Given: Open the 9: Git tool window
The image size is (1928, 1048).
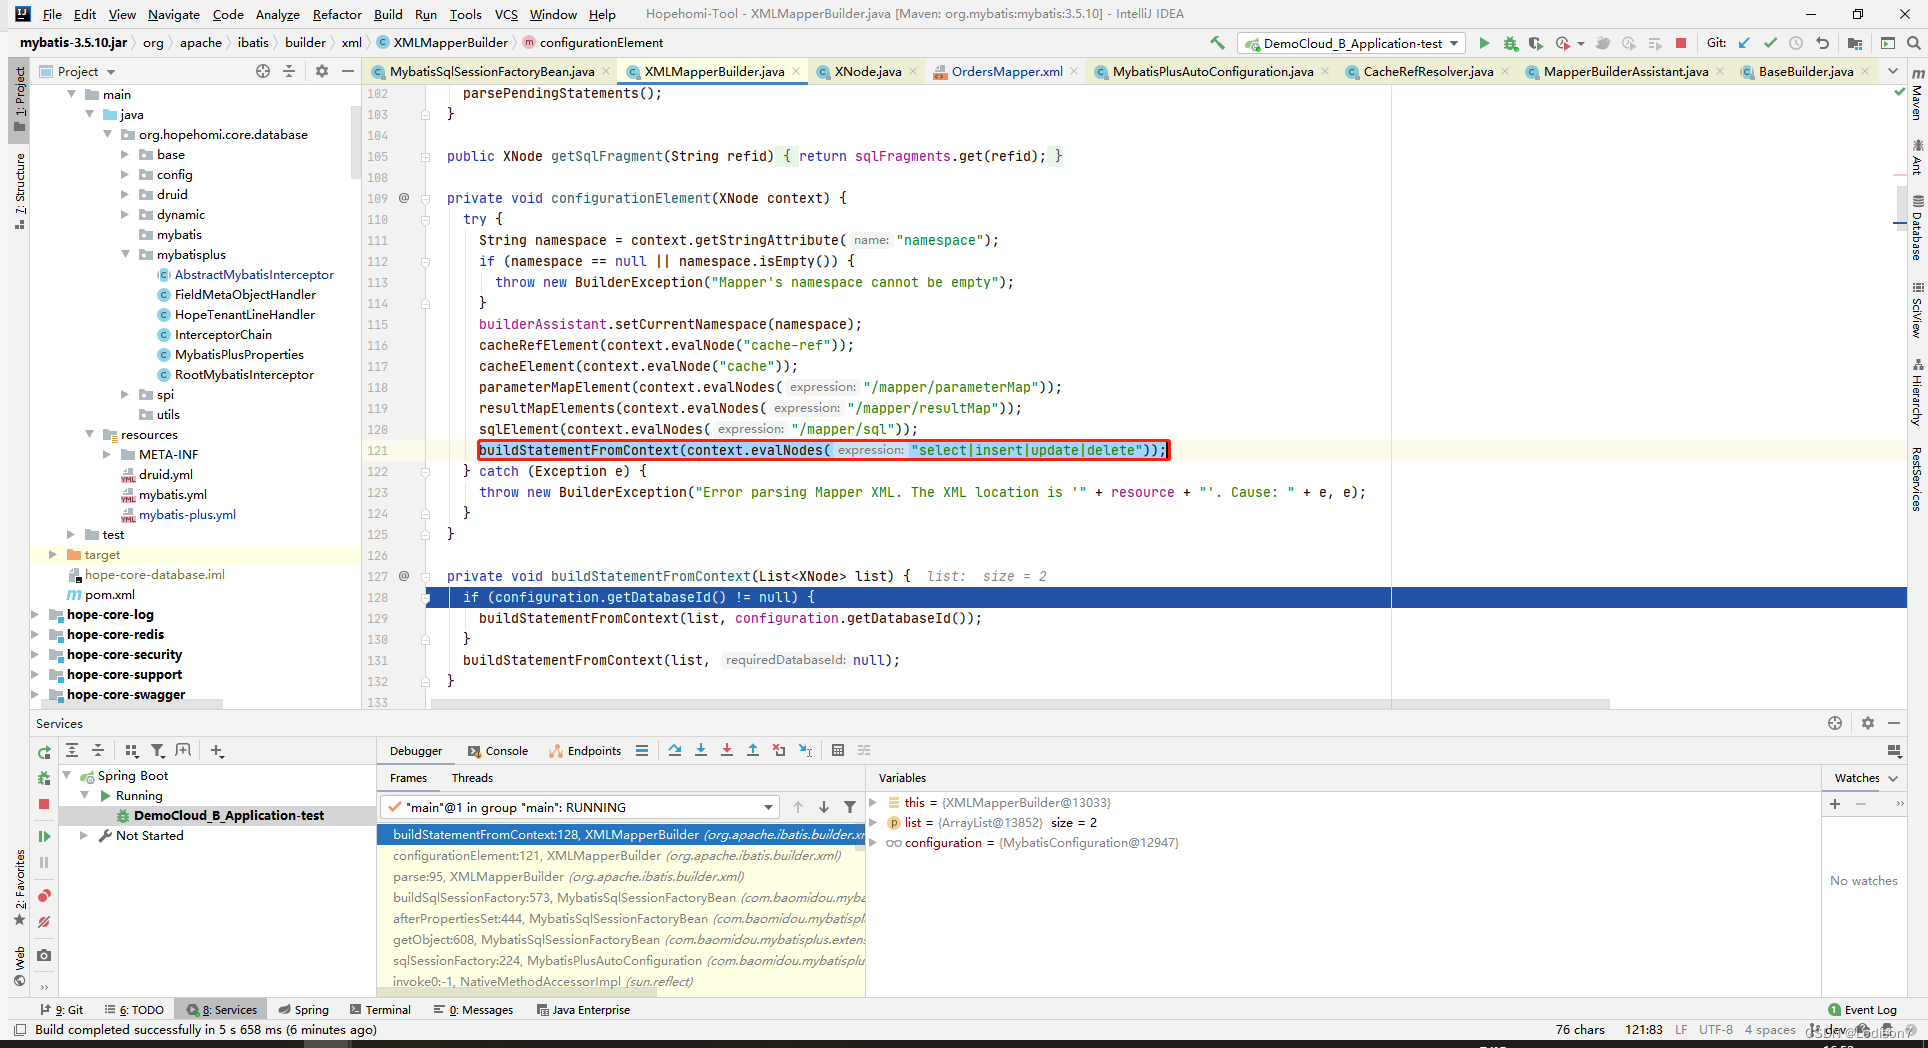Looking at the screenshot, I should coord(62,1010).
